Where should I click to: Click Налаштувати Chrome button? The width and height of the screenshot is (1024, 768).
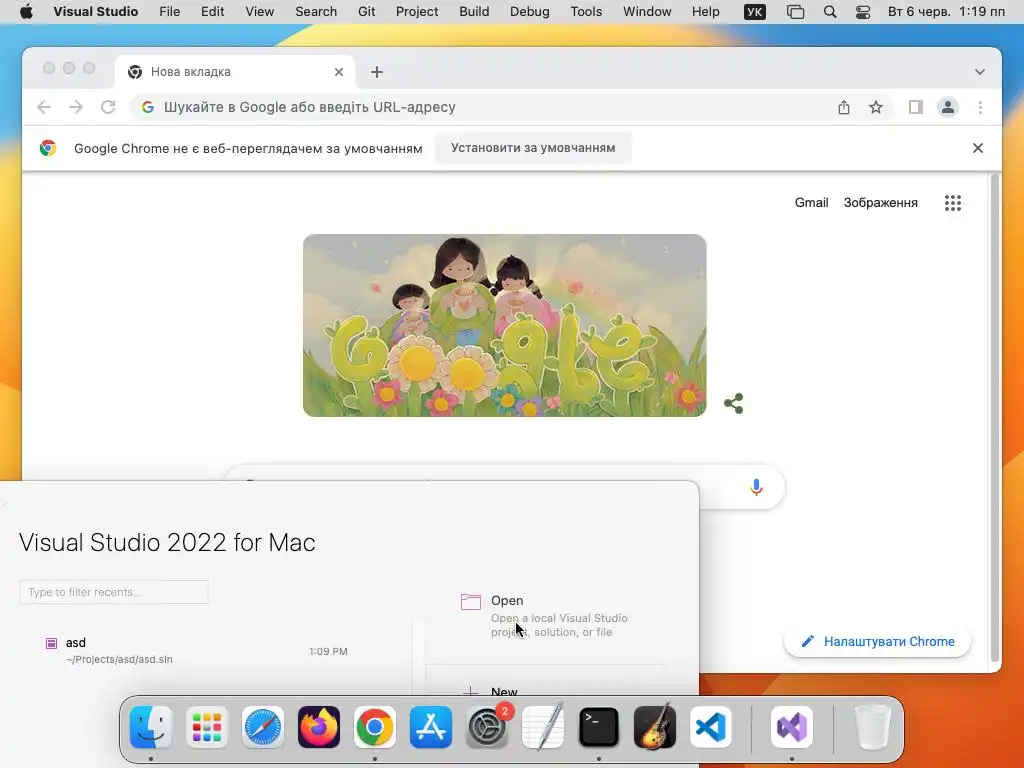coord(878,641)
